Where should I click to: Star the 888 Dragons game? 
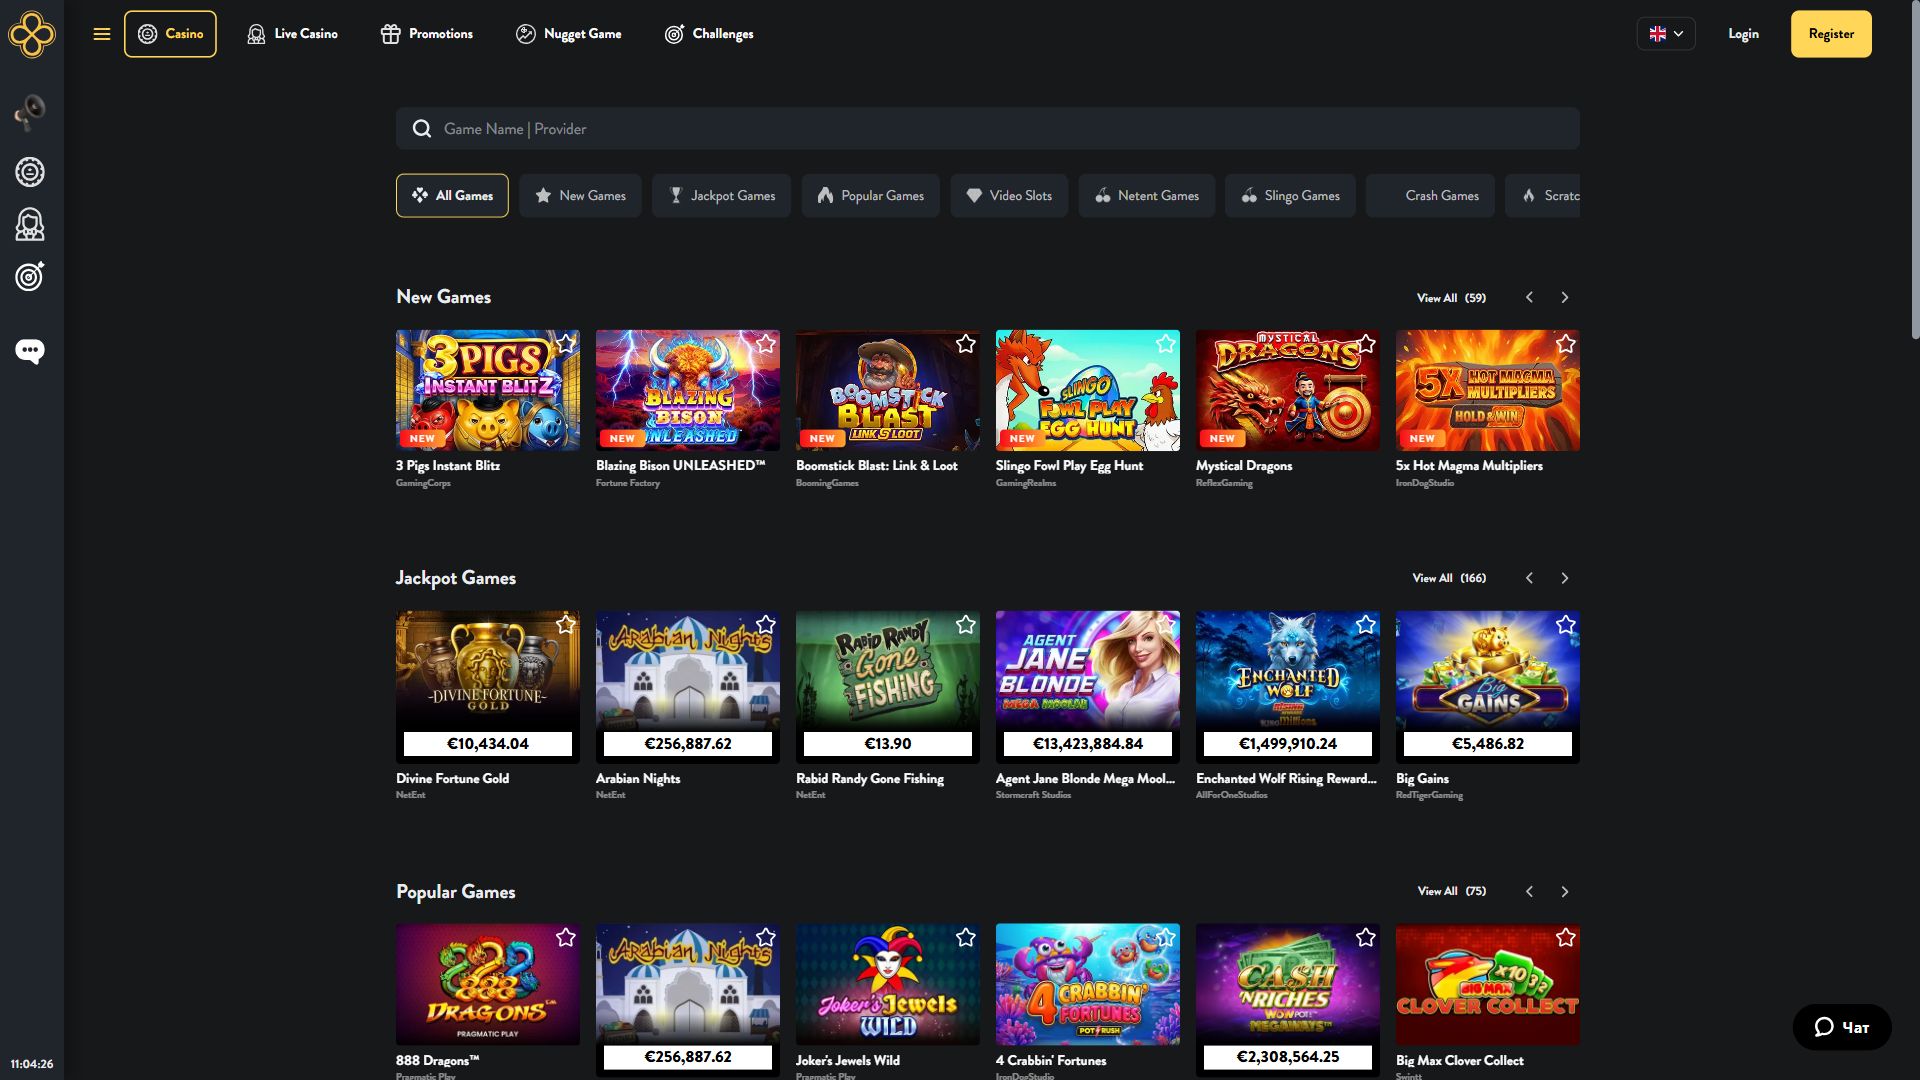click(566, 938)
